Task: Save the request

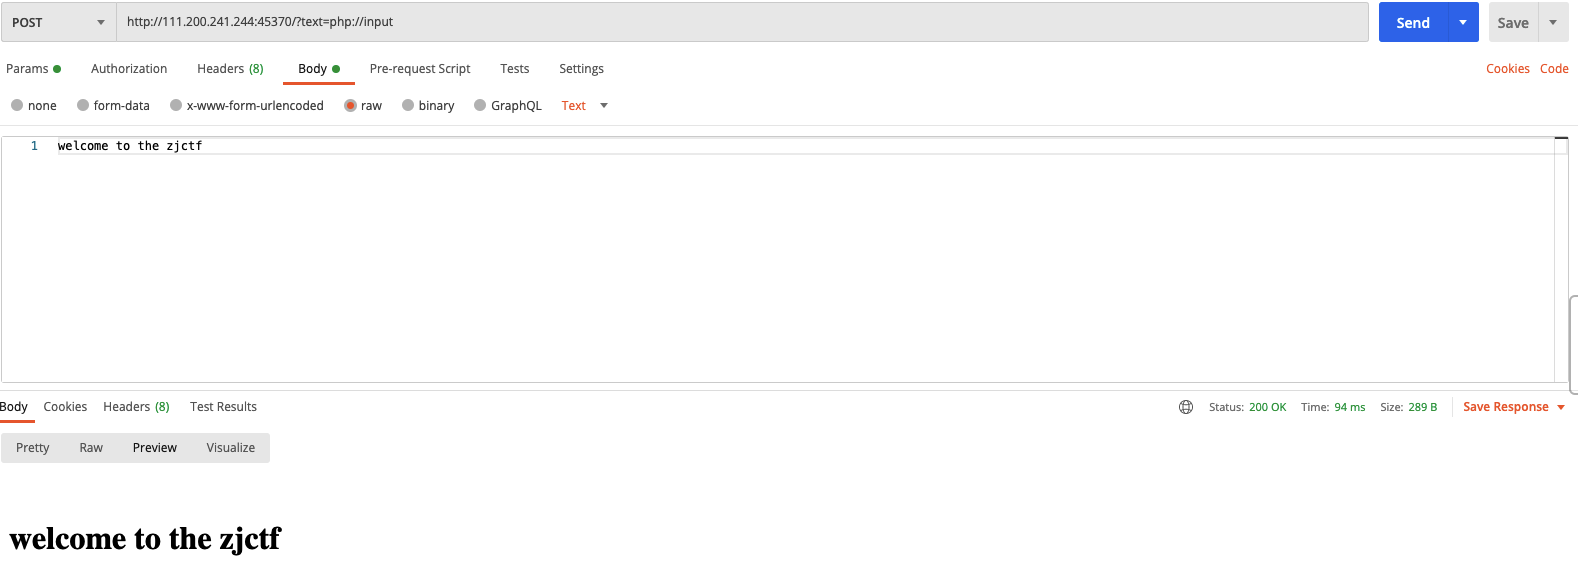Action: (1513, 22)
